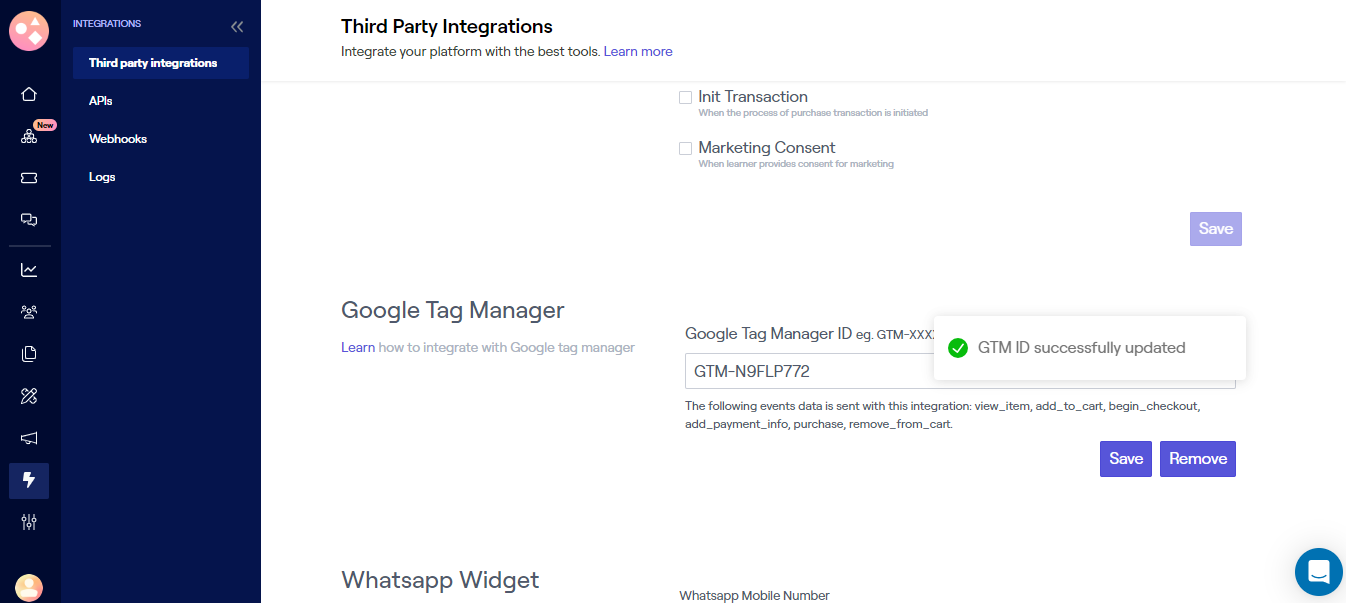Open the Learn more link in header
This screenshot has width=1346, height=603.
(638, 51)
